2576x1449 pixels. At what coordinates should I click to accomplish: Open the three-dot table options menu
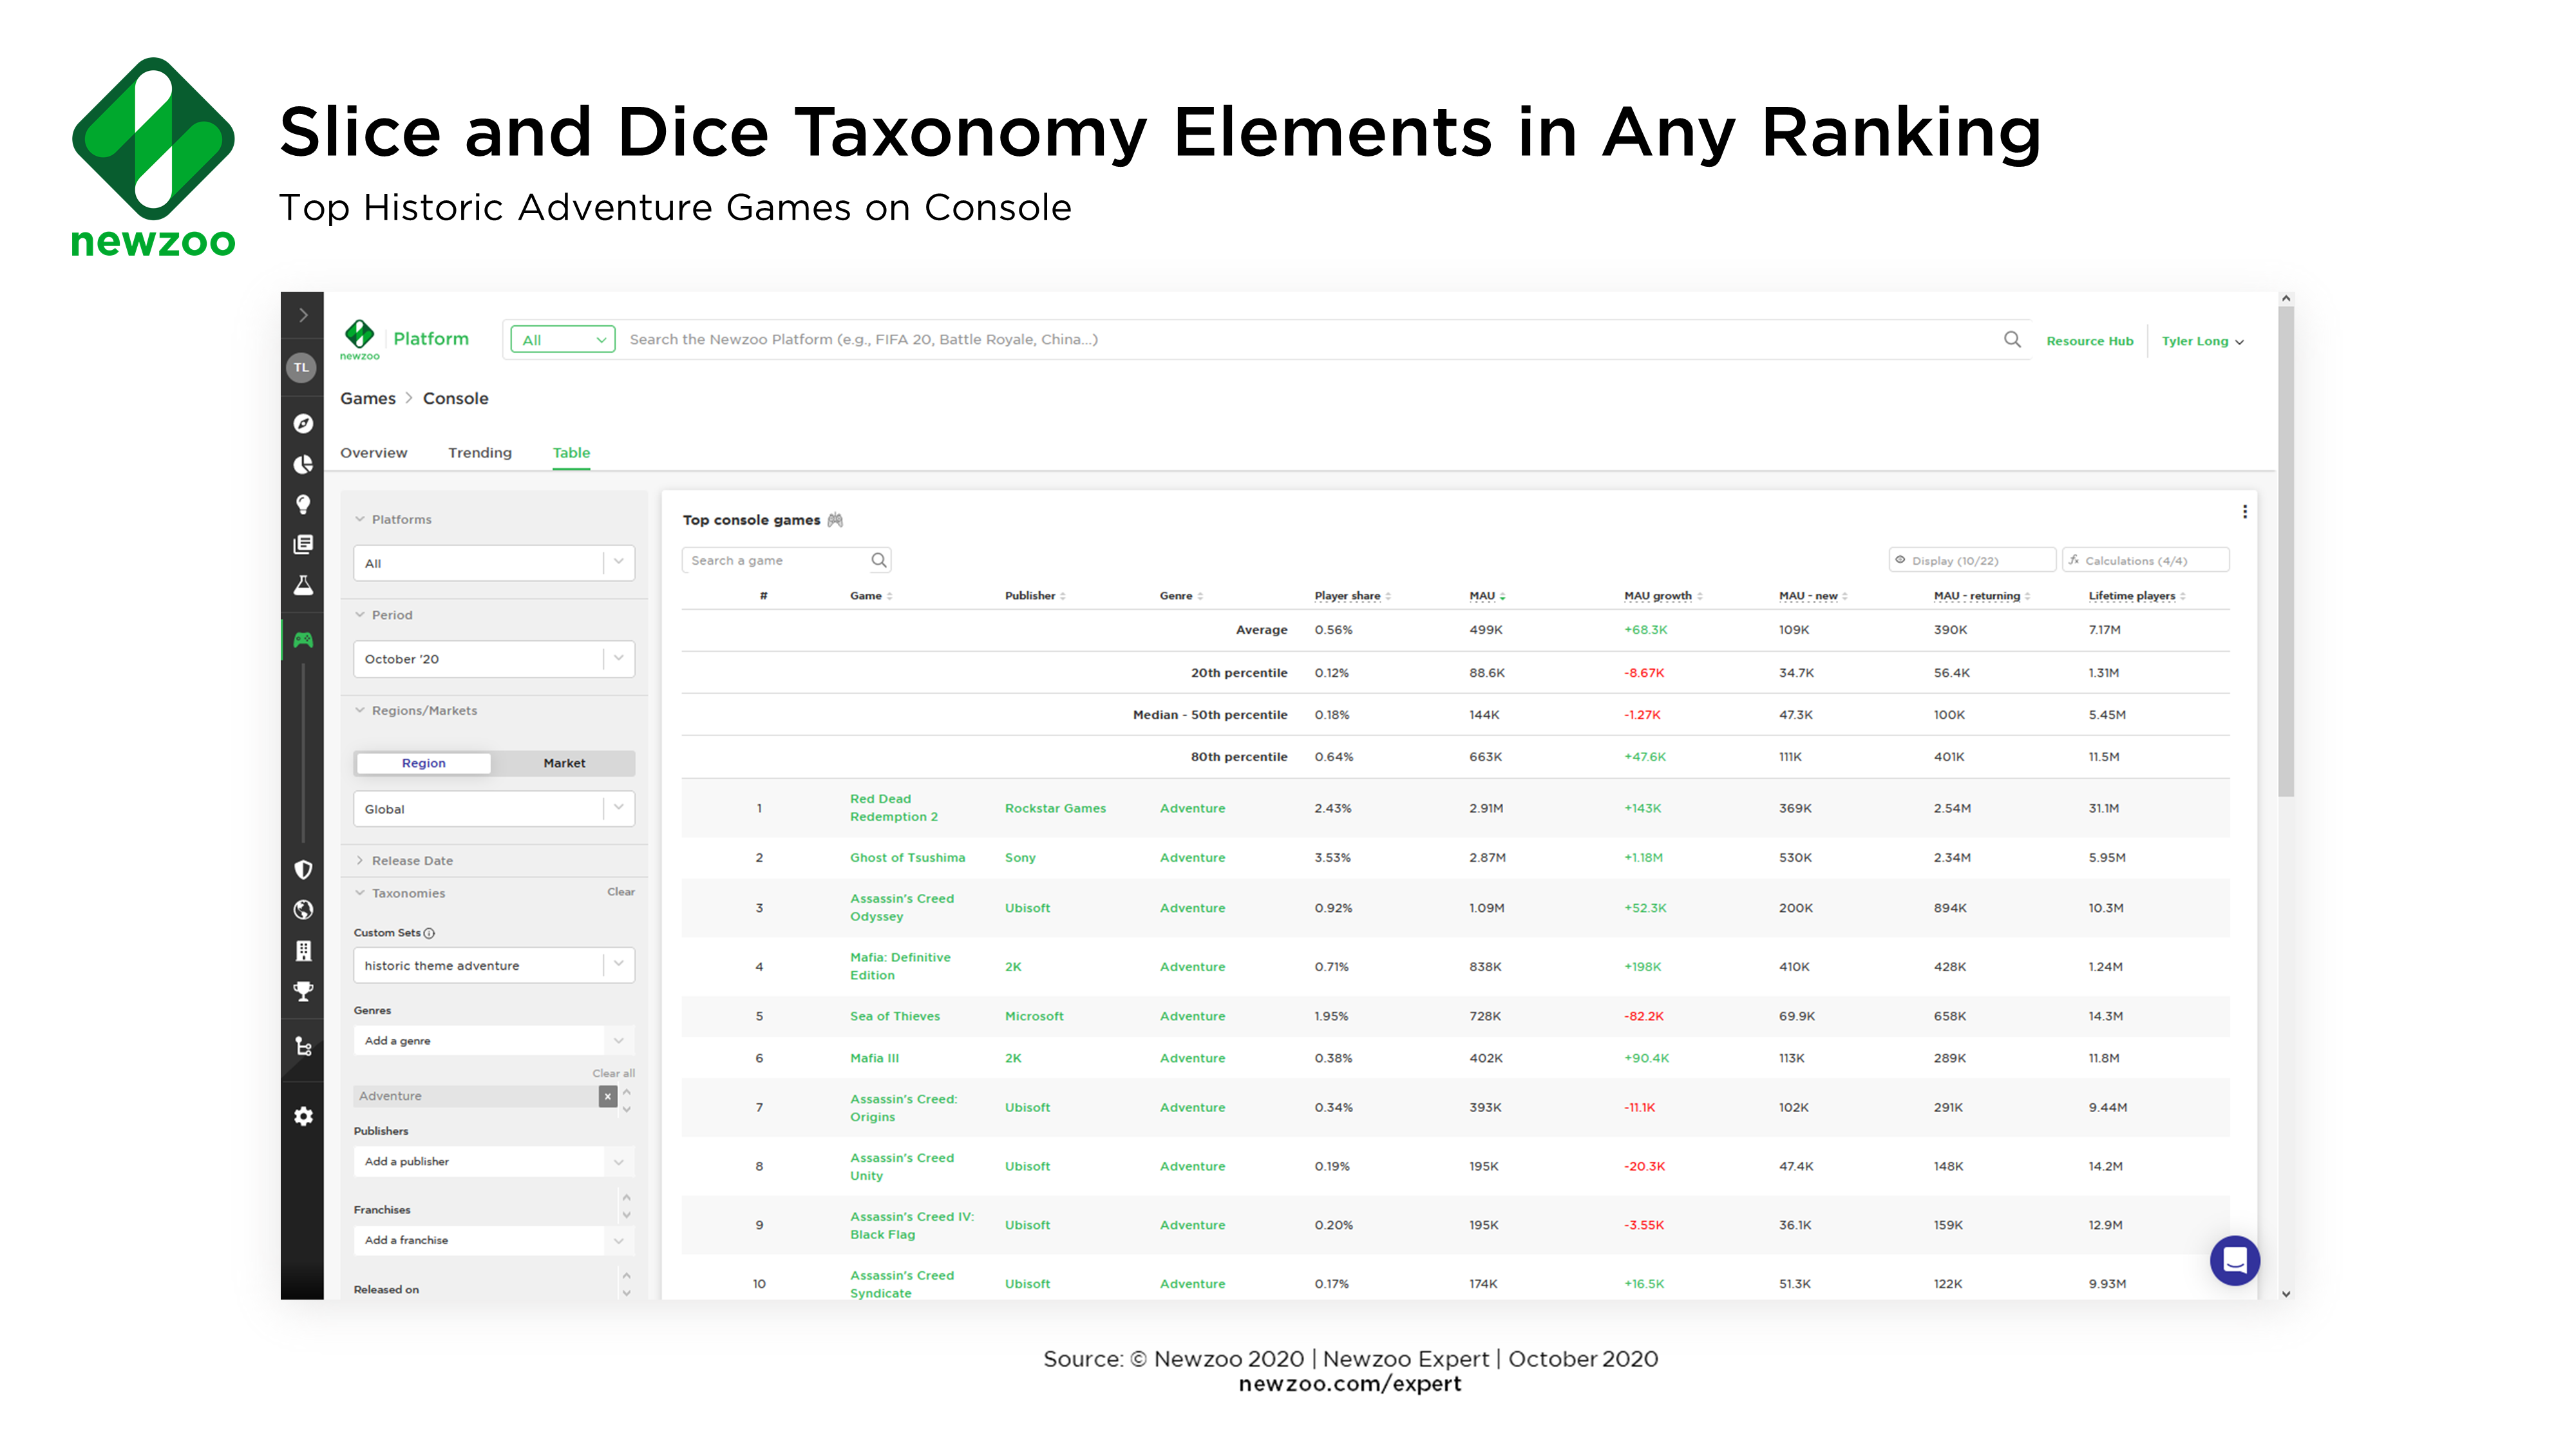coord(2245,512)
